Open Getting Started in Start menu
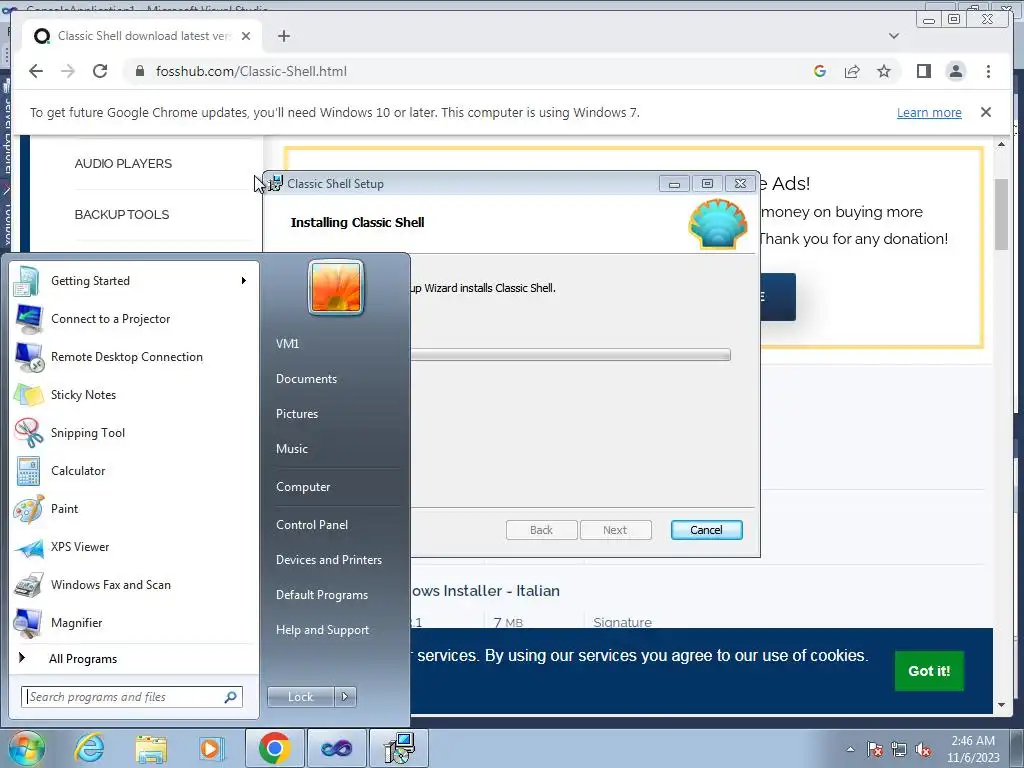The image size is (1024, 768). click(135, 281)
